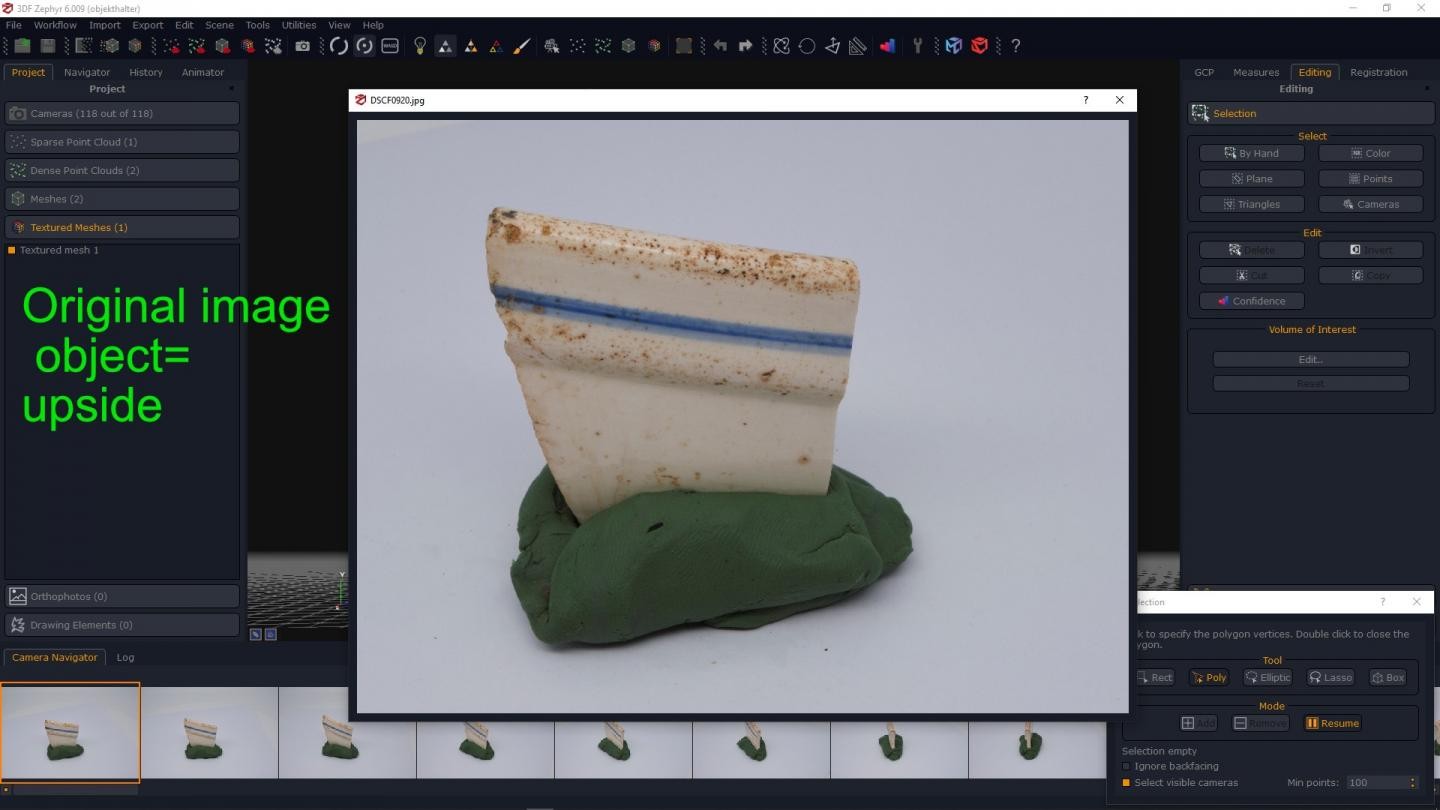
Task: Click the undo arrow icon
Action: pyautogui.click(x=720, y=46)
